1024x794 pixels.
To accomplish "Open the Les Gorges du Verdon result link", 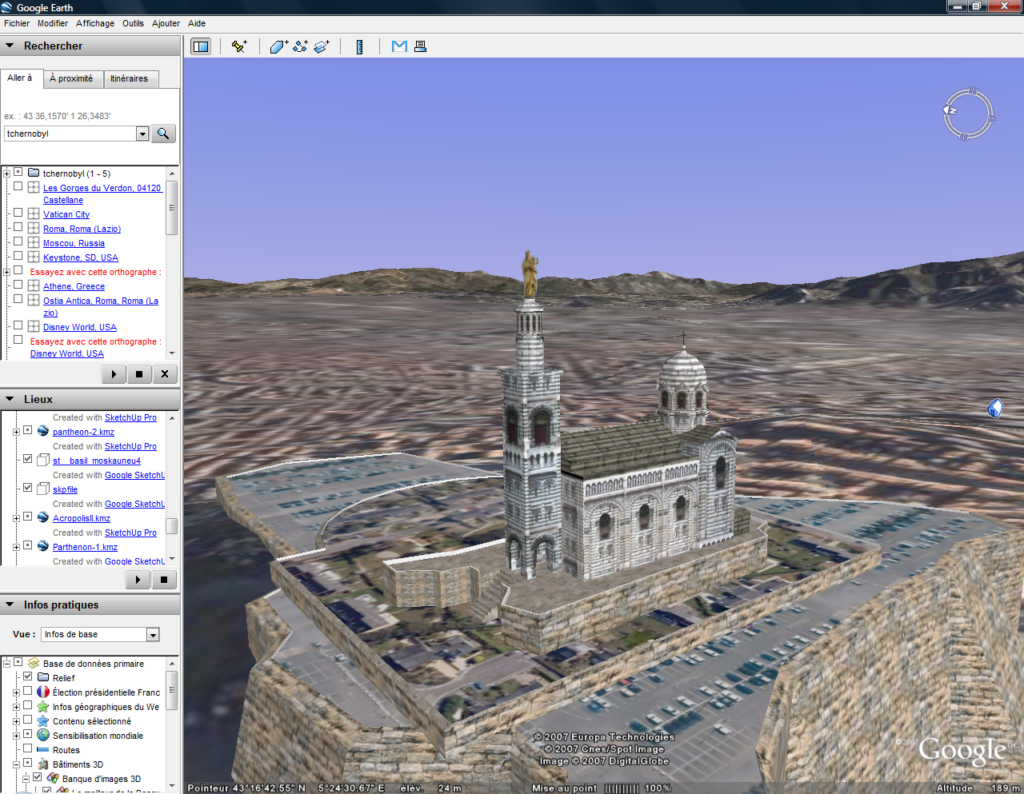I will 102,194.
